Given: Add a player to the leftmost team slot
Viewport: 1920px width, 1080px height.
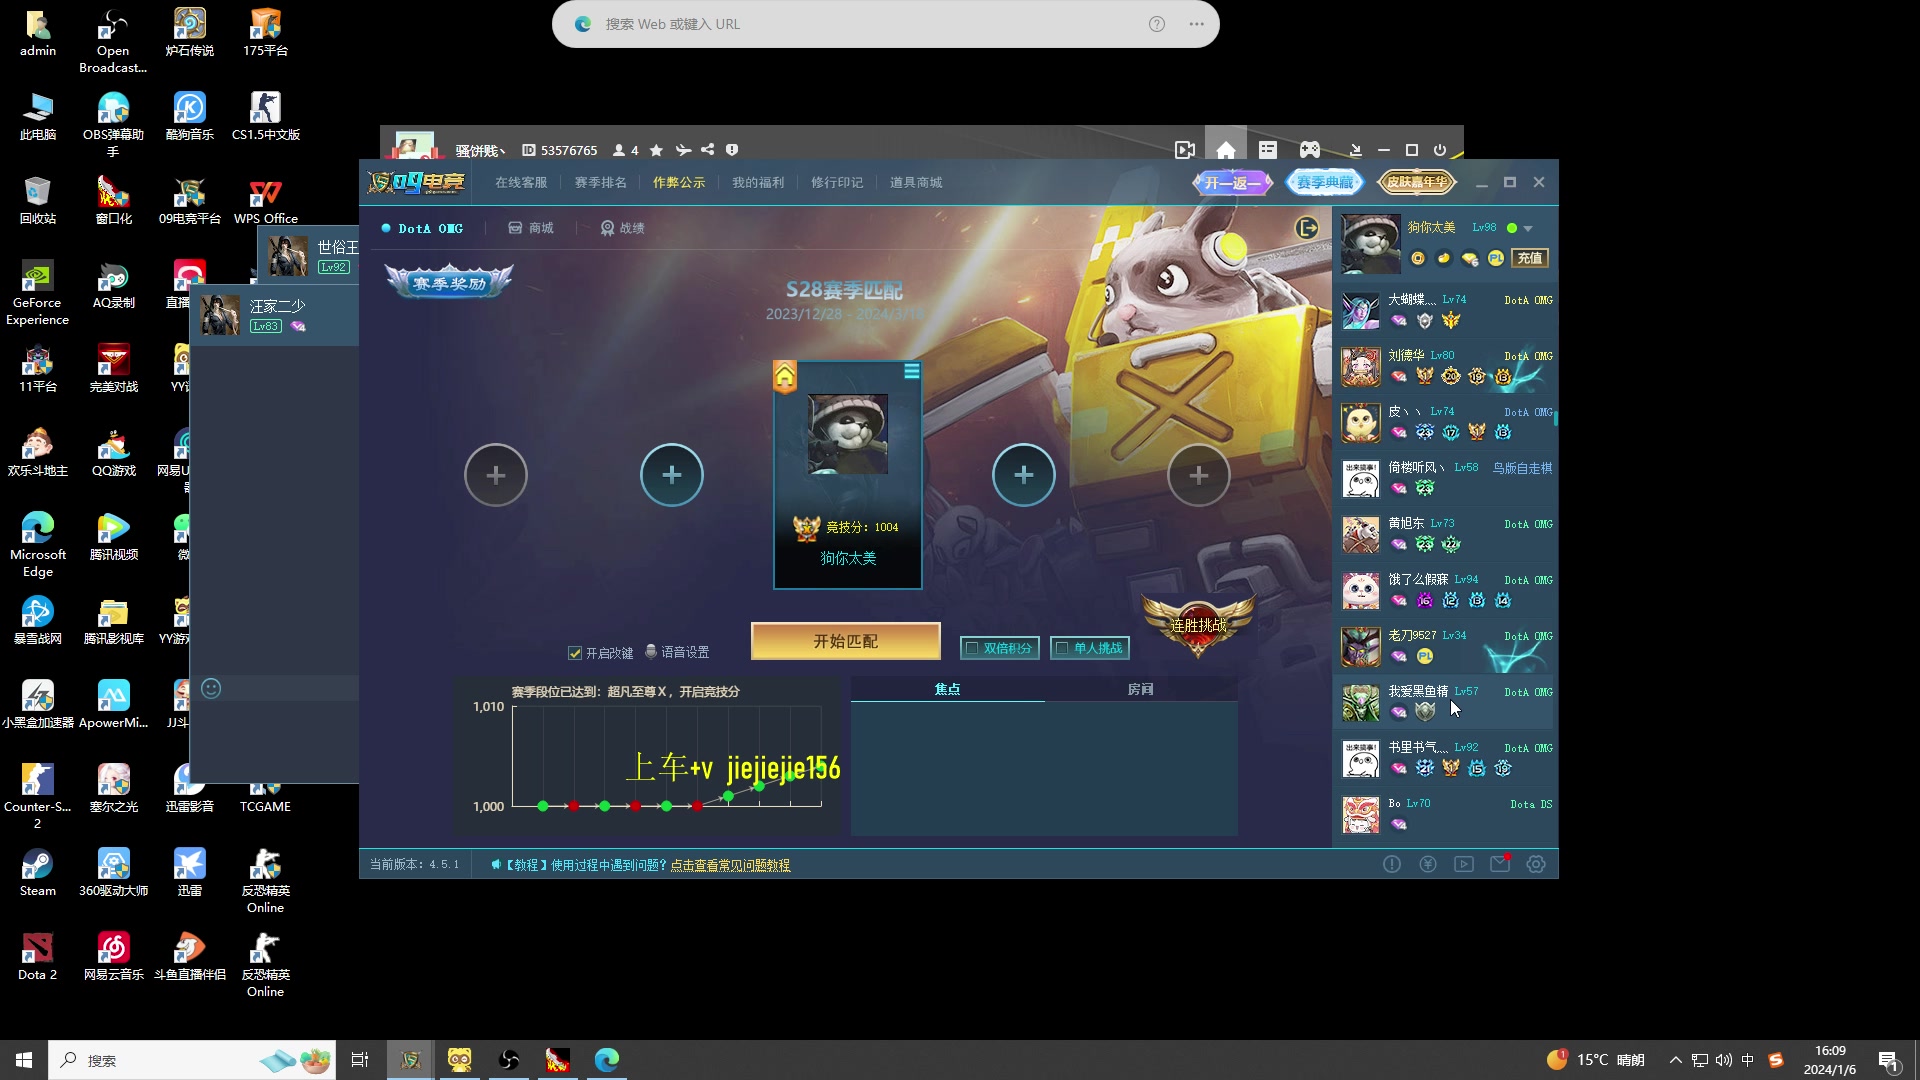Looking at the screenshot, I should click(x=496, y=475).
